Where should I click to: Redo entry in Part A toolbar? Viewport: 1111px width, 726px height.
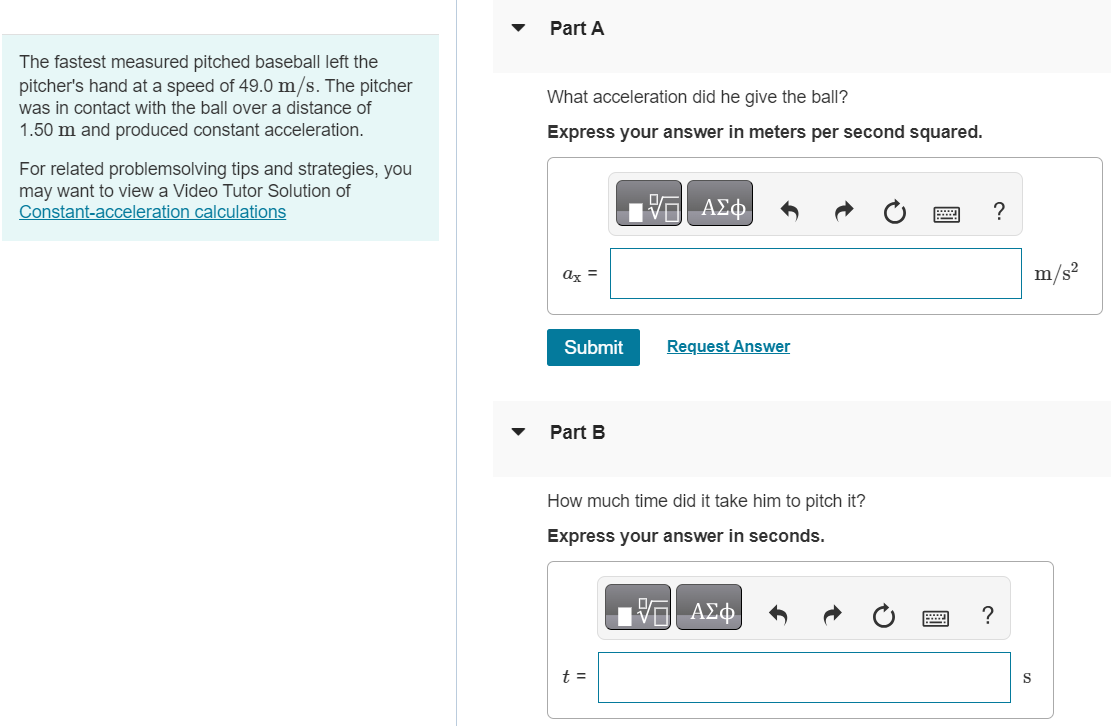(x=843, y=211)
